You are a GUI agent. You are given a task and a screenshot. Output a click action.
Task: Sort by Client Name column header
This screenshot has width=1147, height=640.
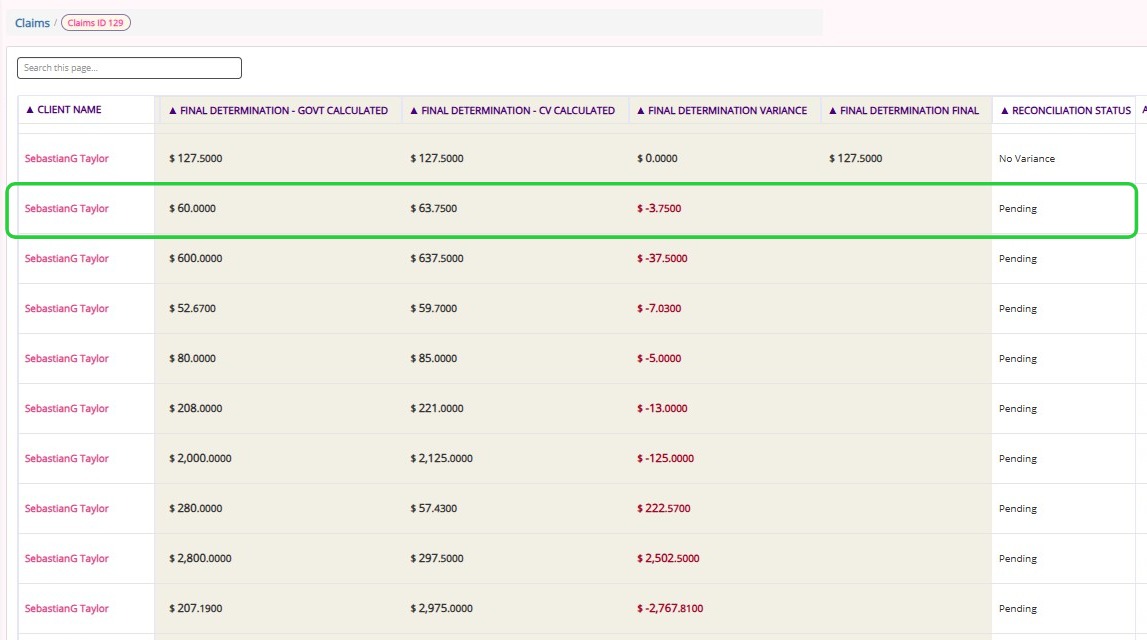[x=64, y=110]
